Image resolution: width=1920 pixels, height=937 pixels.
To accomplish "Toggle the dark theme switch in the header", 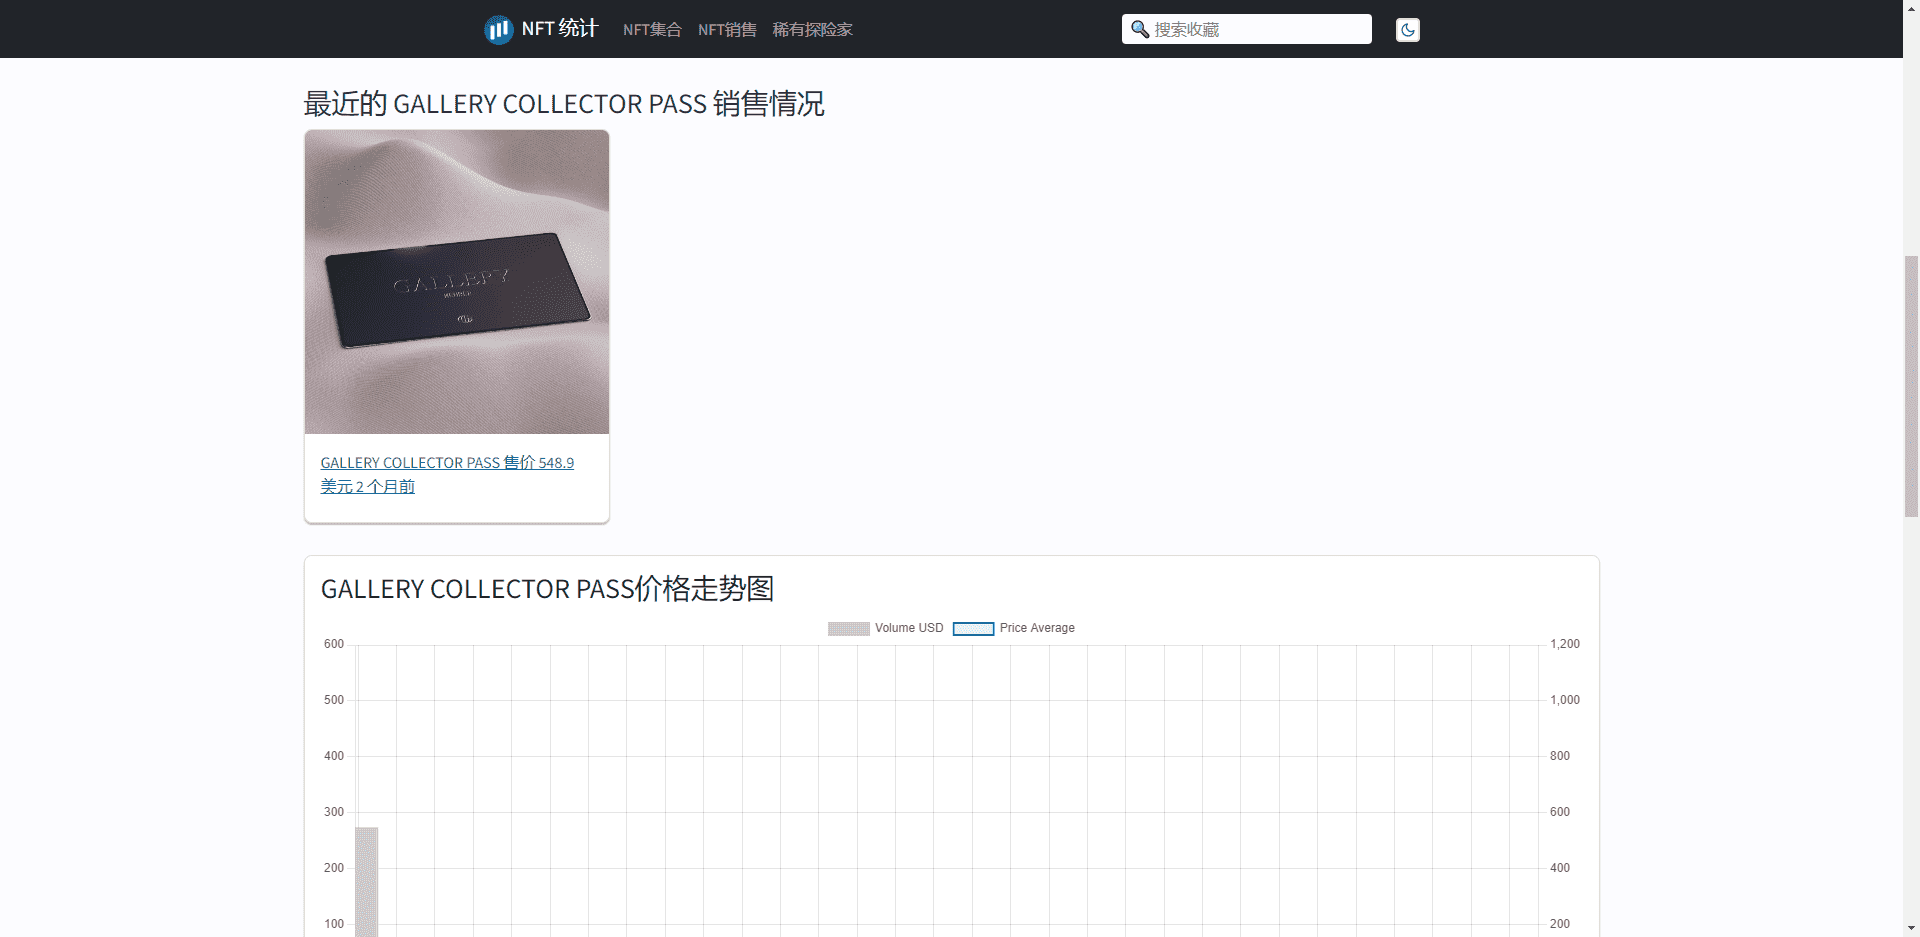I will 1407,29.
